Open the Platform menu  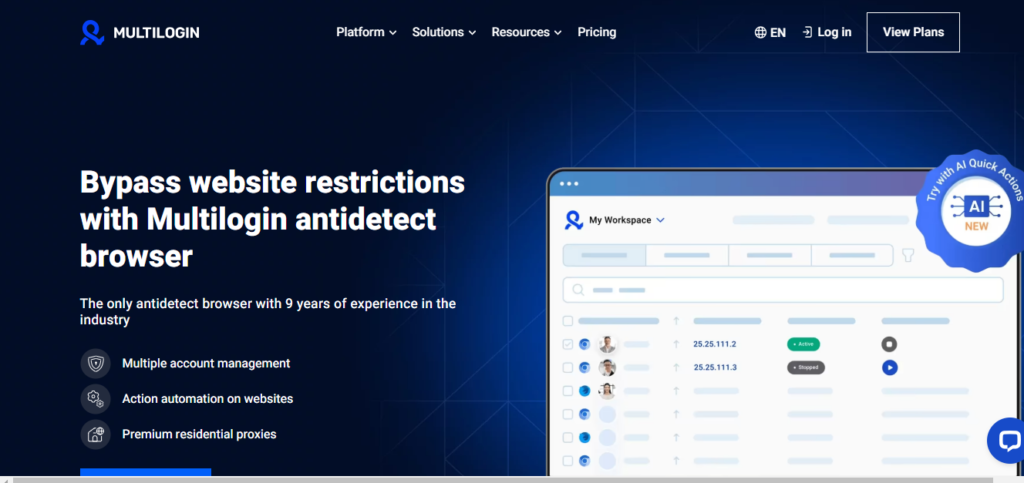point(366,32)
